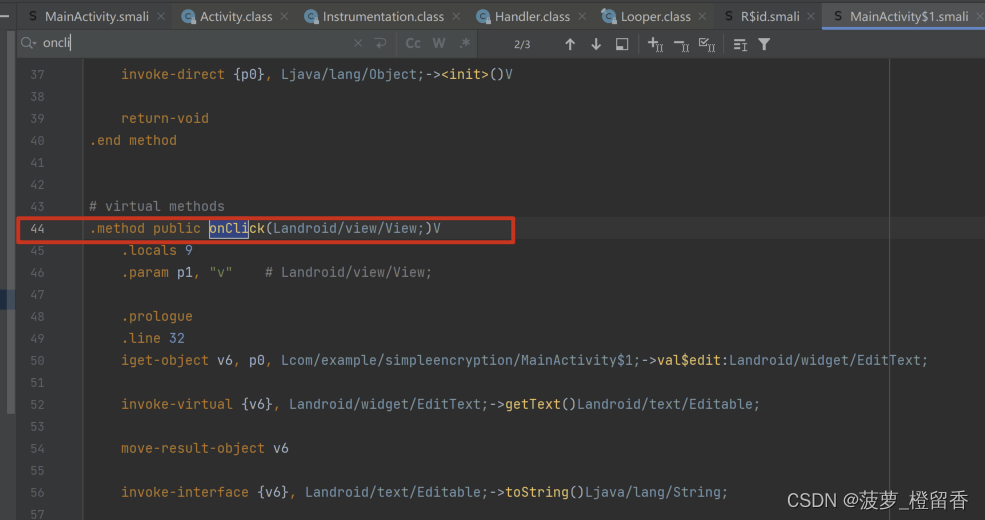Toggle Words (W) match option

tap(439, 43)
